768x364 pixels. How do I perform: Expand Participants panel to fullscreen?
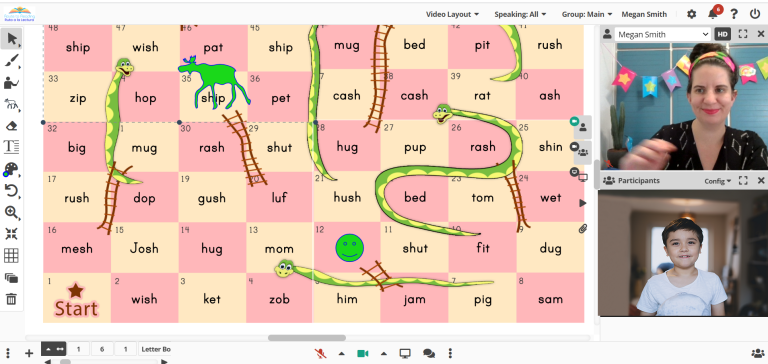[x=743, y=180]
